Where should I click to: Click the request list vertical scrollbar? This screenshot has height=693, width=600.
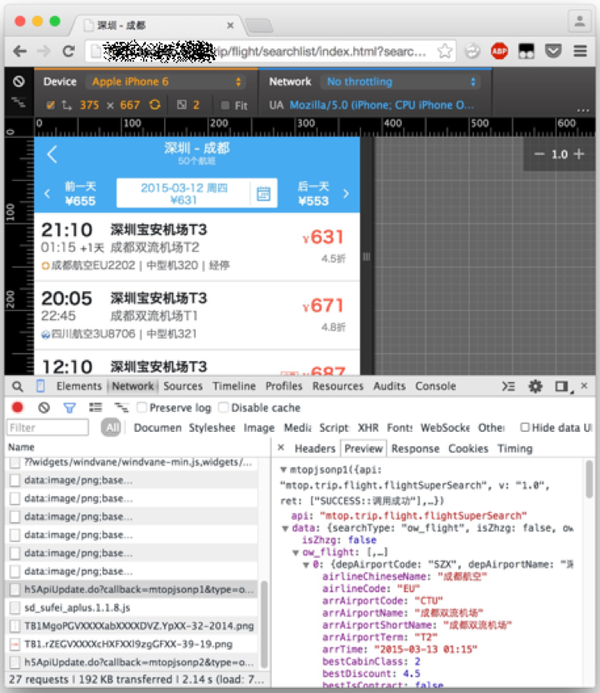pos(264,625)
